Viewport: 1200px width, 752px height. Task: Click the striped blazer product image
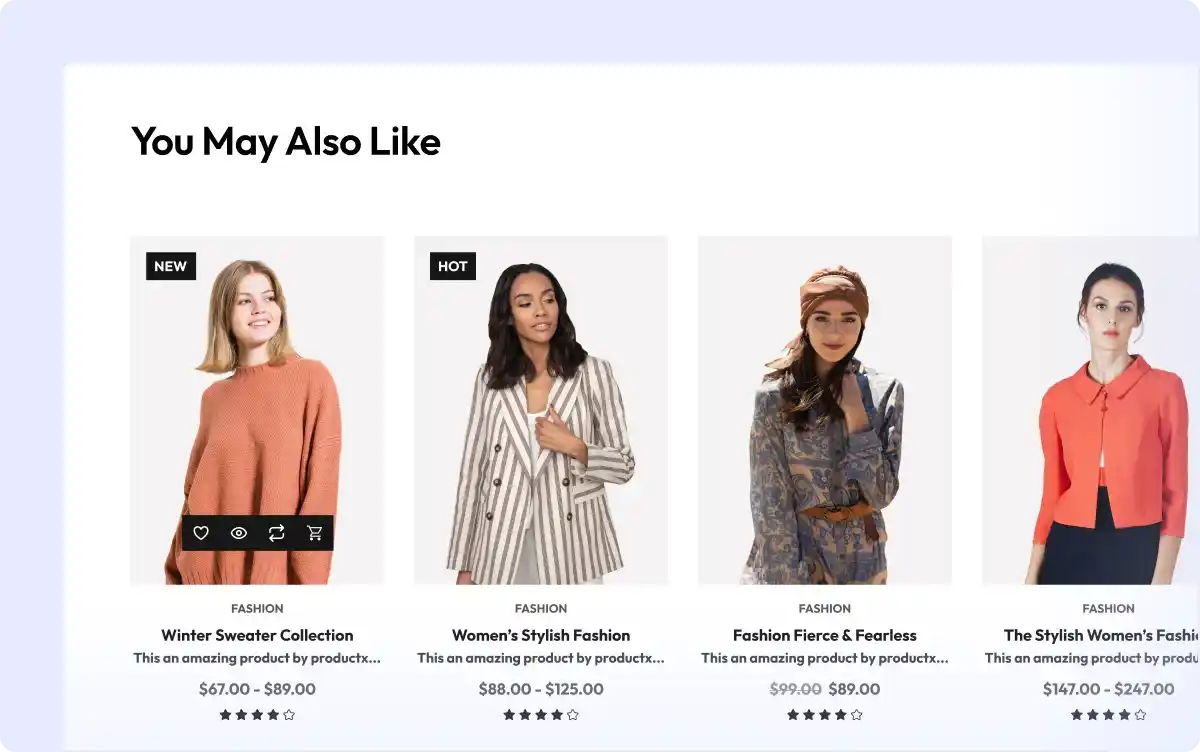tap(541, 420)
